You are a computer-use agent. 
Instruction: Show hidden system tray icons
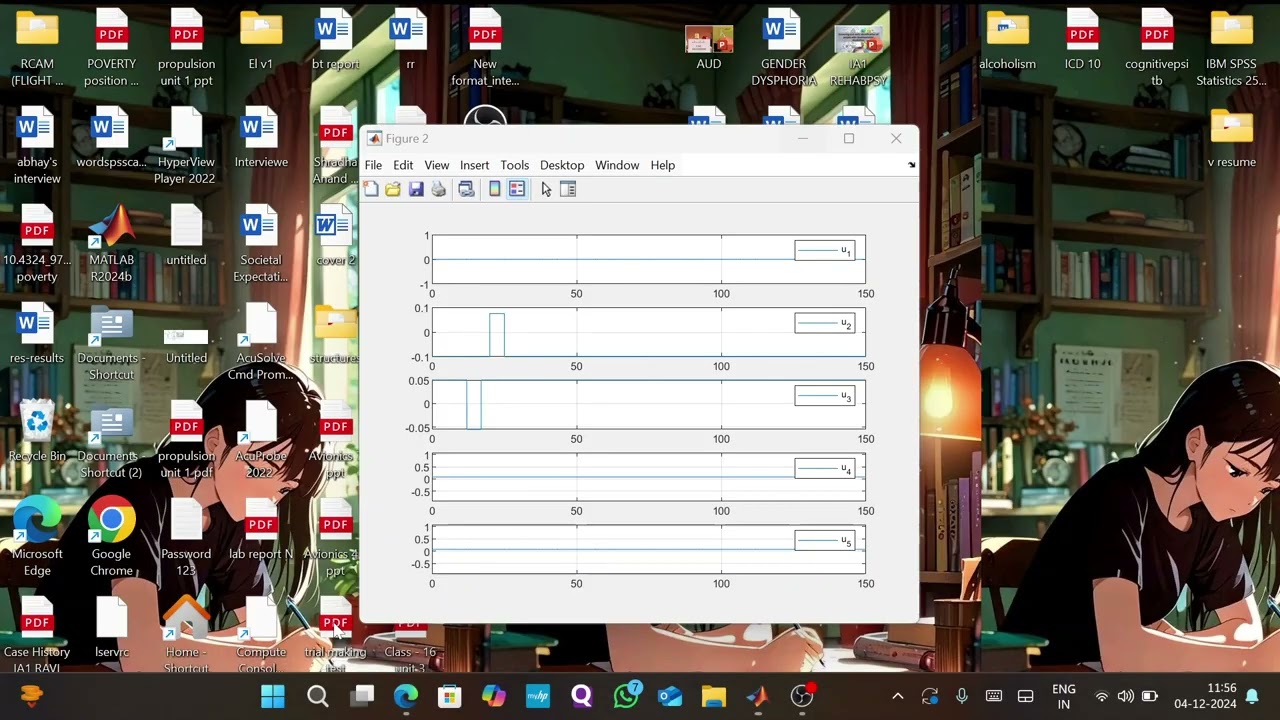pyautogui.click(x=898, y=696)
